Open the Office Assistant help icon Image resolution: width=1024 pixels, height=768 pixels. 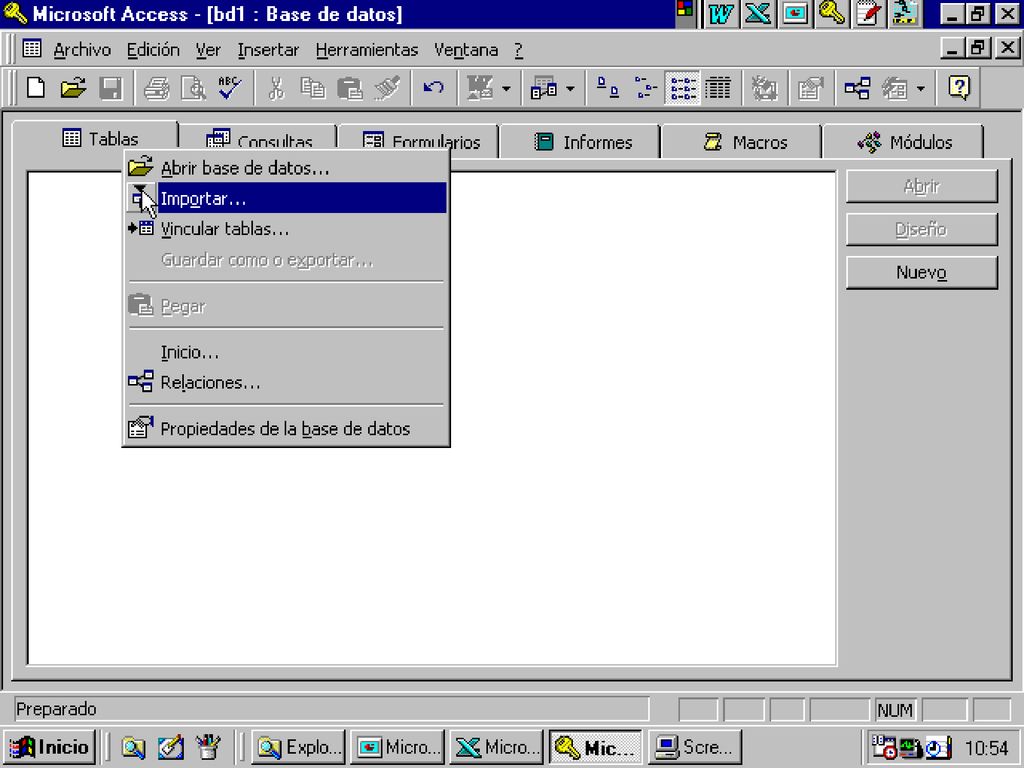959,88
